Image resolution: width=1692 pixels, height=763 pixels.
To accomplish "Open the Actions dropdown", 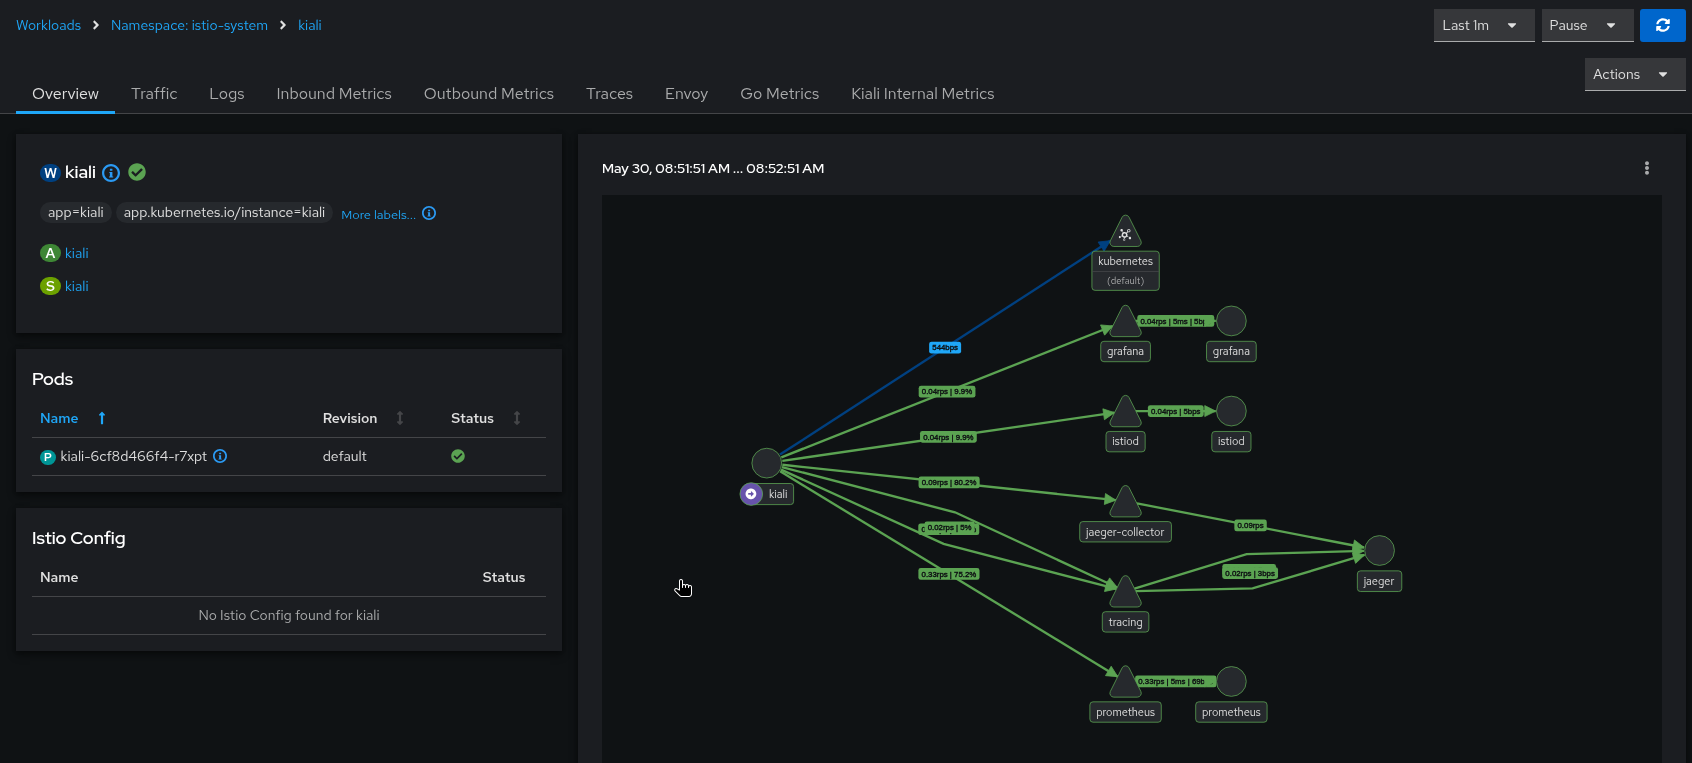I will pos(1634,74).
